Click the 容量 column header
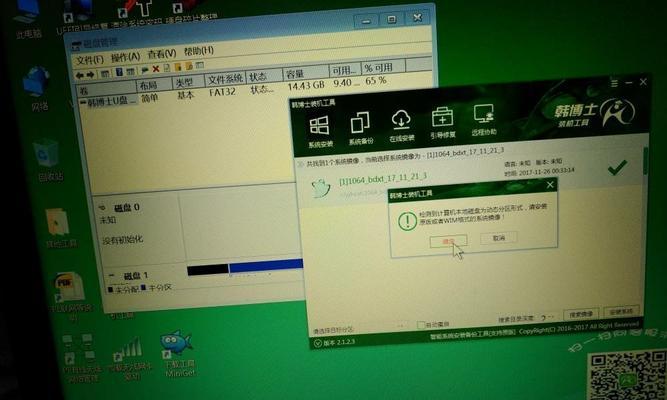The width and height of the screenshot is (667, 400). tap(305, 73)
